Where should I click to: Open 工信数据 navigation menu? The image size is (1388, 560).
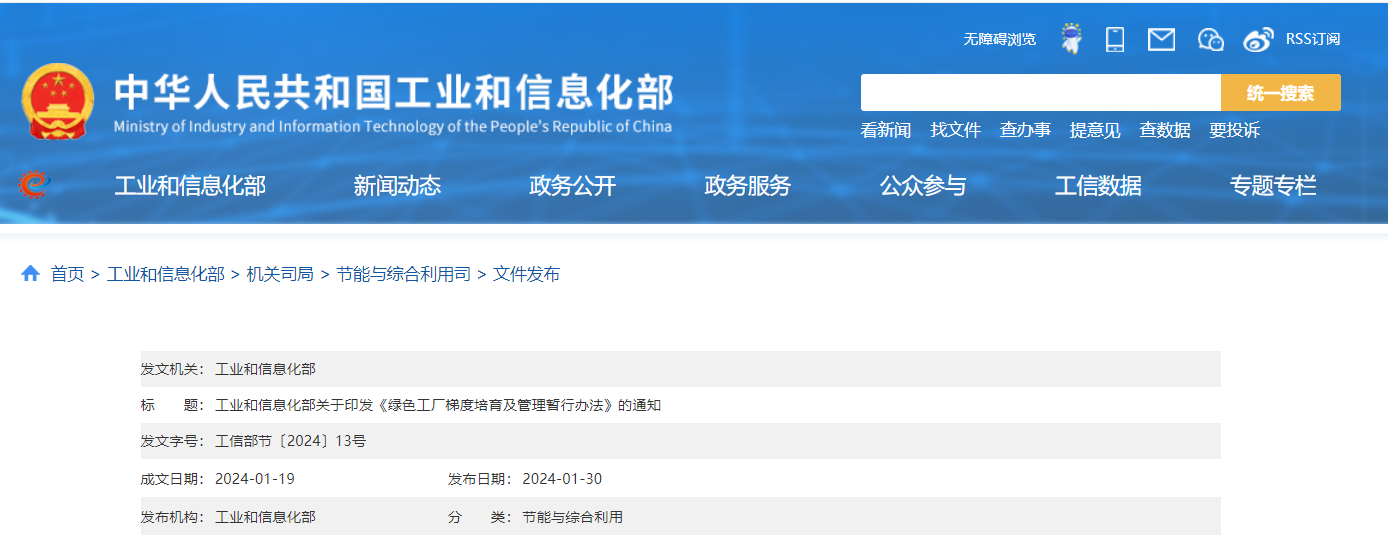1098,186
